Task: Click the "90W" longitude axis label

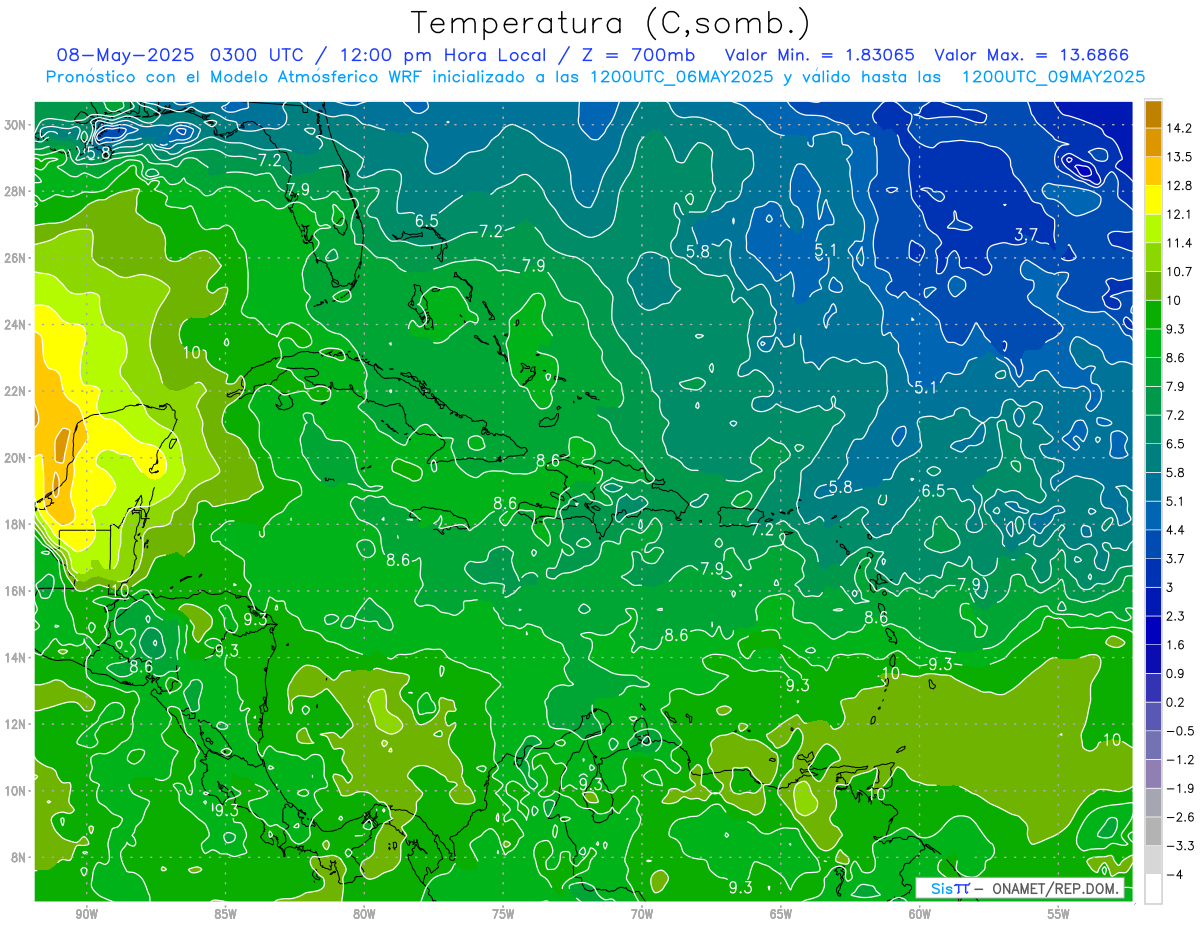Action: [86, 913]
